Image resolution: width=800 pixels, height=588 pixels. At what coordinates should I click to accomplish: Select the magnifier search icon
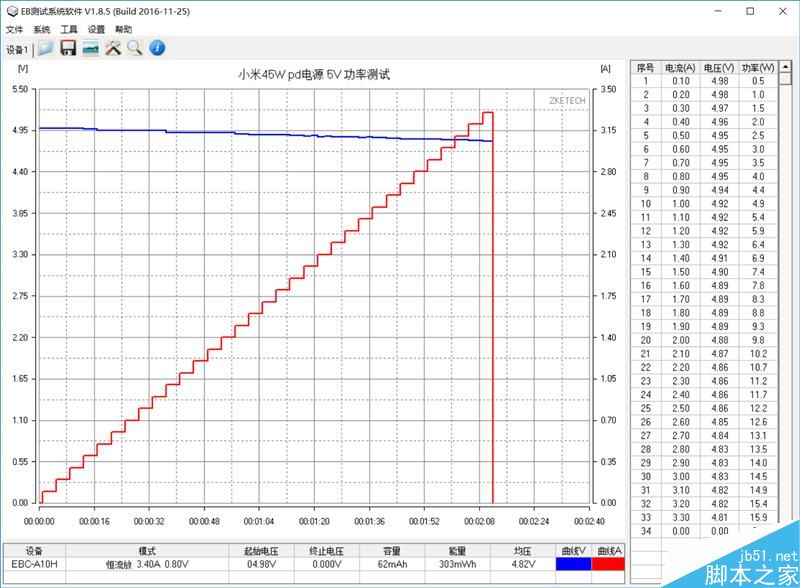(x=135, y=48)
